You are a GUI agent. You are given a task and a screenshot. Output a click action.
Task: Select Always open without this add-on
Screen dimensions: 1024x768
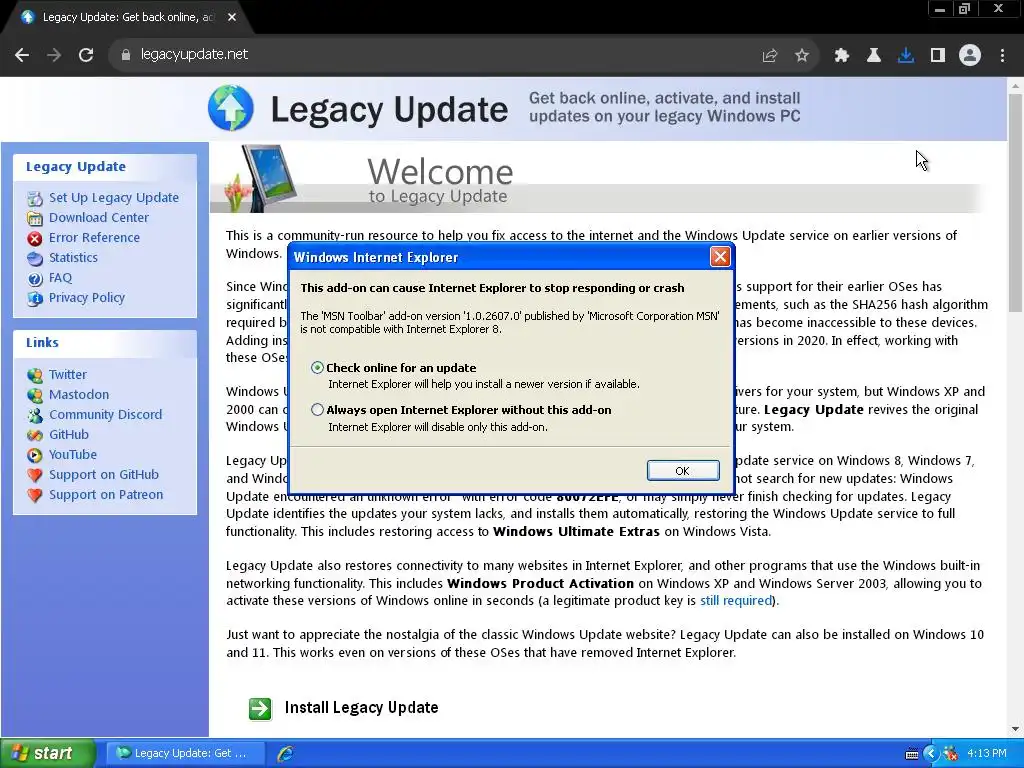(x=317, y=409)
